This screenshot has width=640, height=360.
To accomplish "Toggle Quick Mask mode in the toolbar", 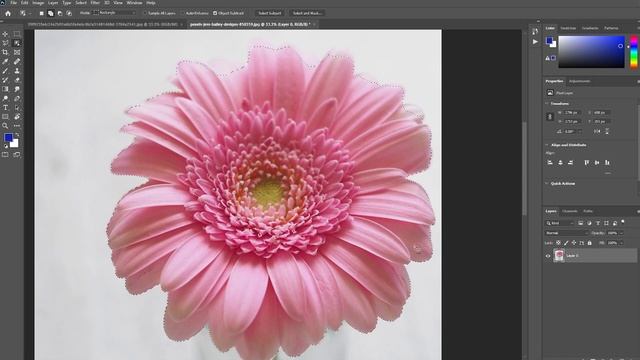I will pos(5,155).
